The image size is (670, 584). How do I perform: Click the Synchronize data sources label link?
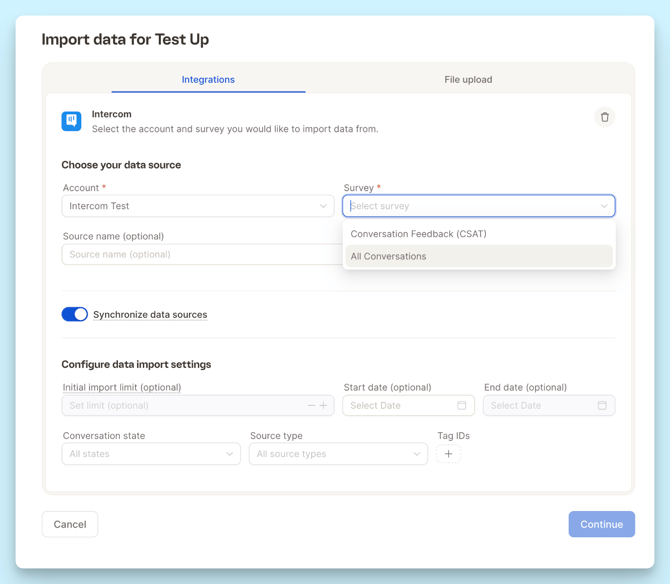point(150,315)
